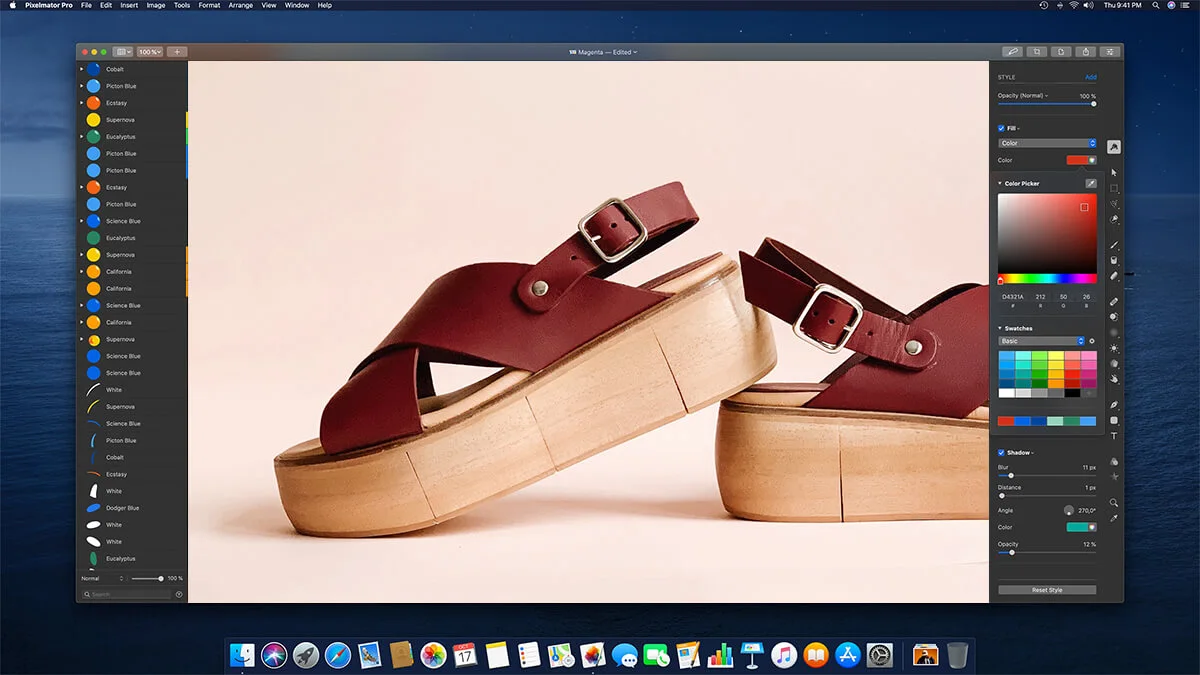Screen dimensions: 1200x675
Task: Click the Add link next to Style
Action: click(1091, 77)
